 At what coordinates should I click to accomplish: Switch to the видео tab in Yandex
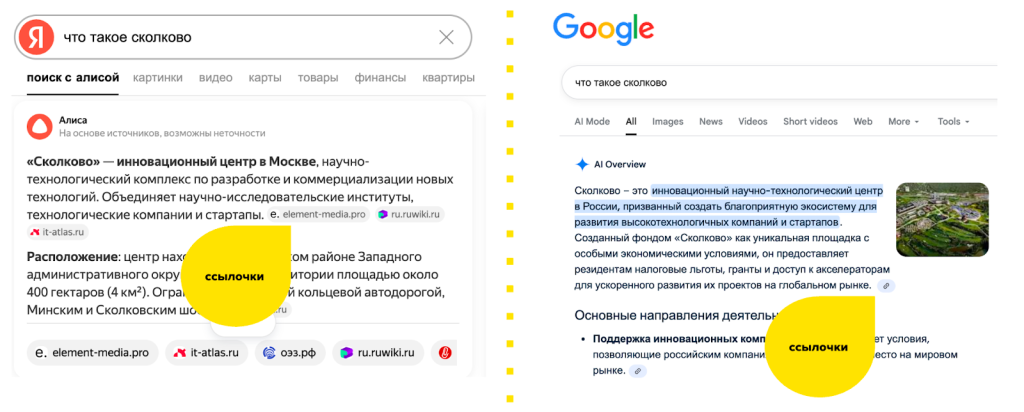(x=215, y=78)
